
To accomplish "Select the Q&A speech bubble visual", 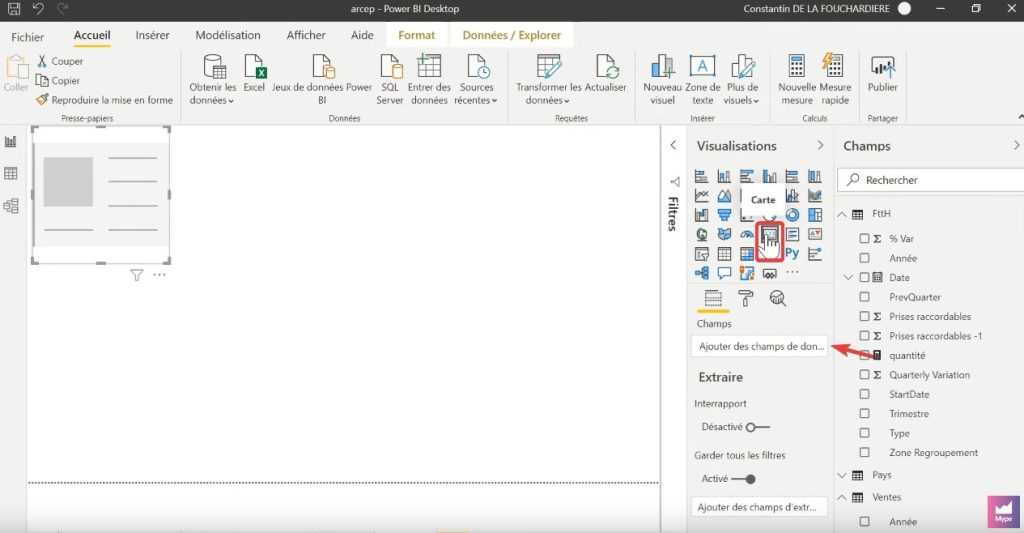I will coord(724,272).
